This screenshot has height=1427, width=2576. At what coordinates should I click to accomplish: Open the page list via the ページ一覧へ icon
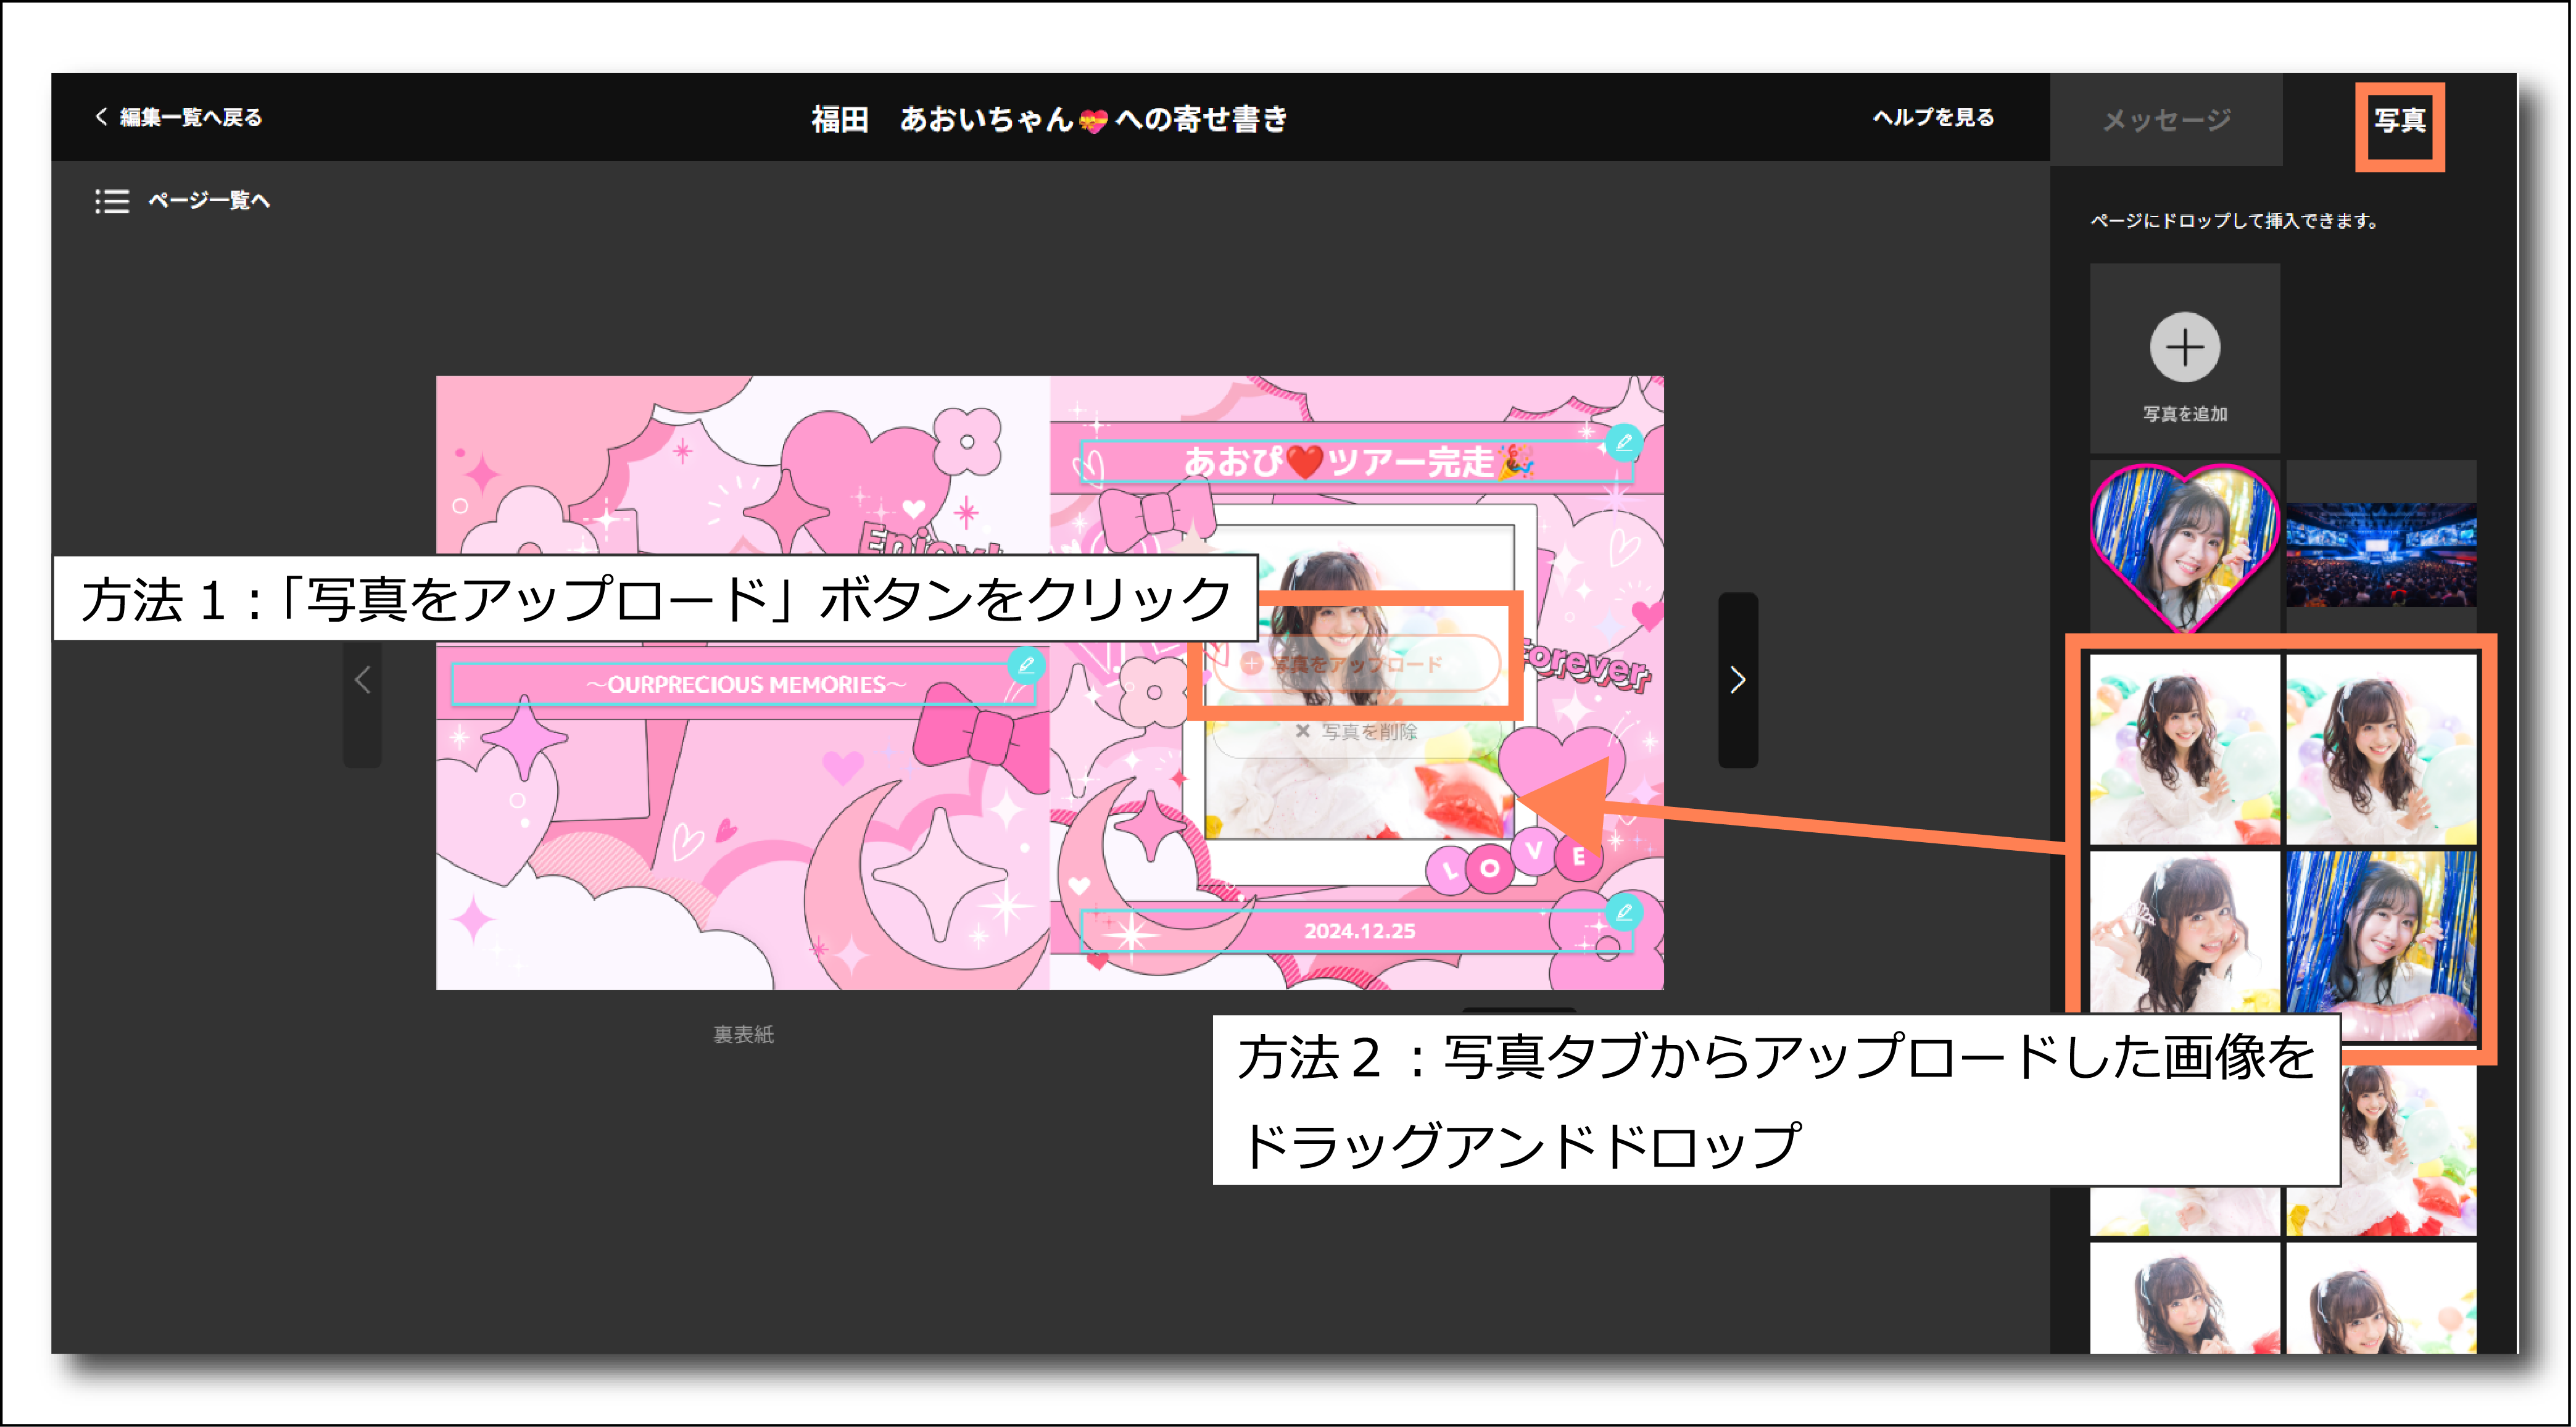point(112,201)
